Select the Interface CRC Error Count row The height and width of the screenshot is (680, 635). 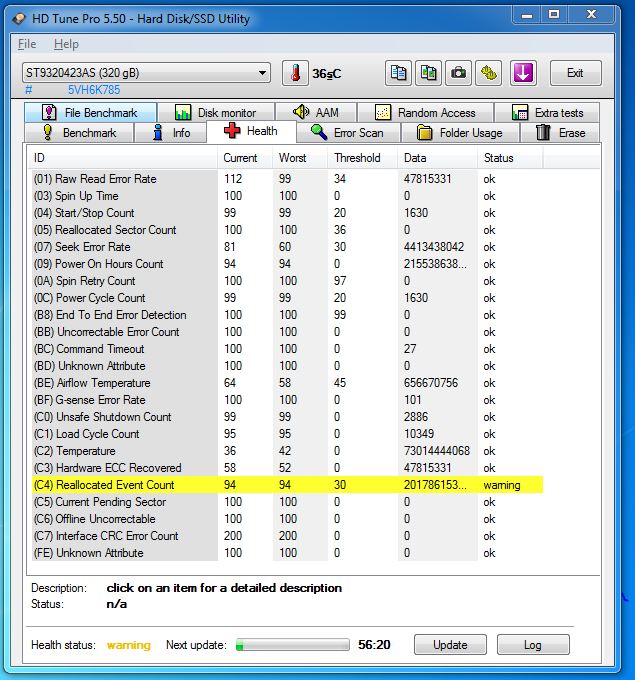(286, 536)
